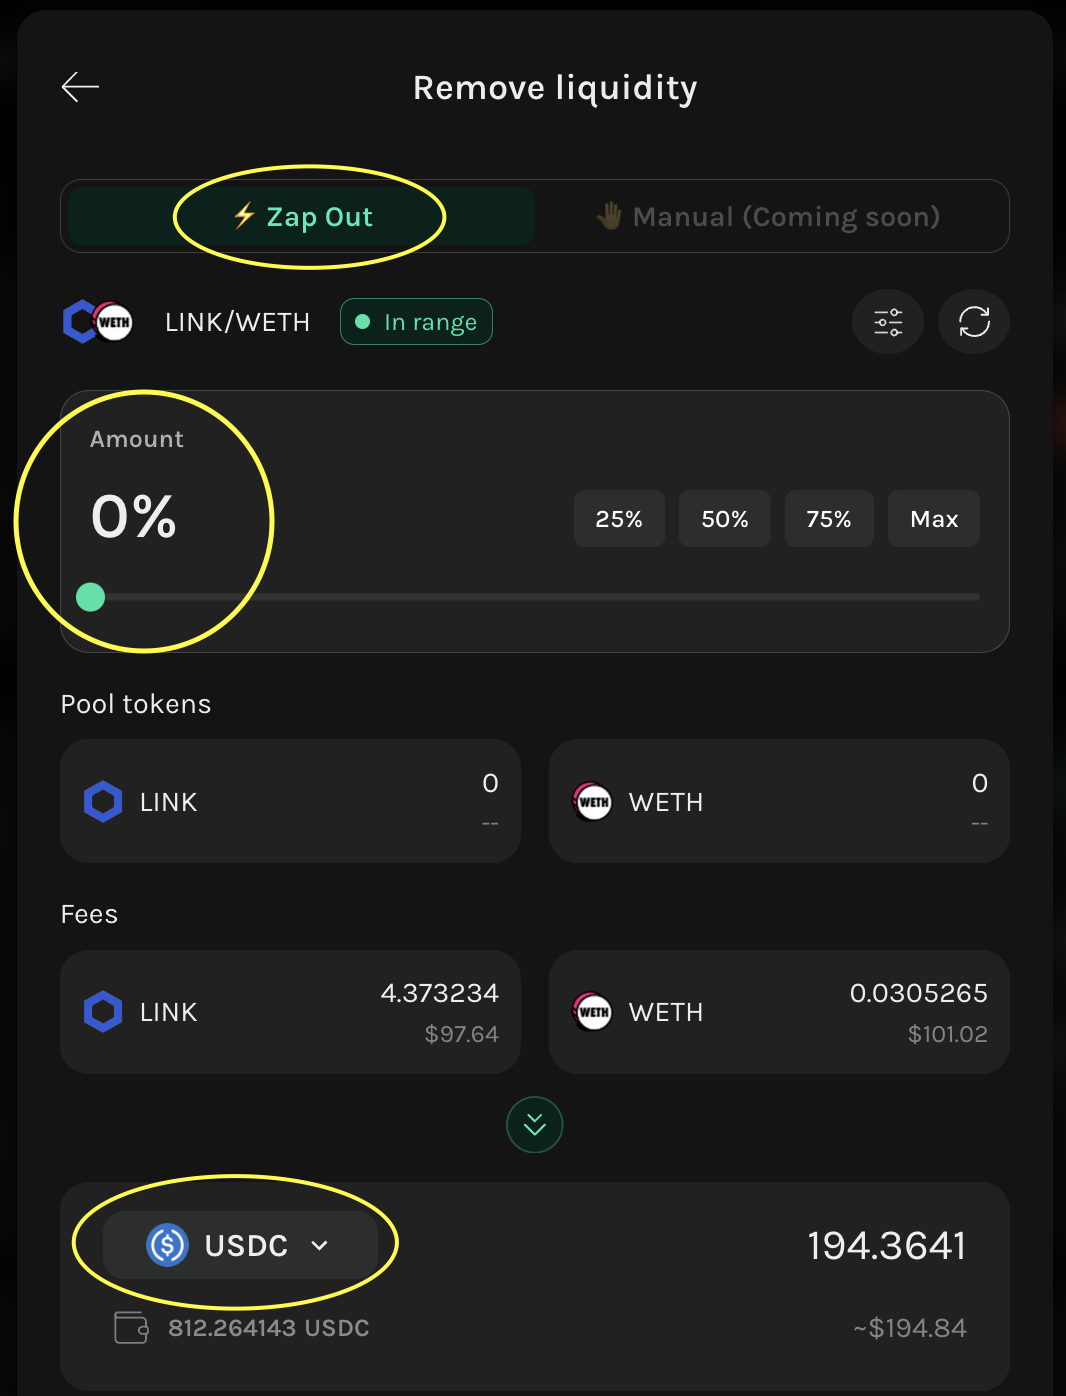Image resolution: width=1066 pixels, height=1396 pixels.
Task: Click the wallet balance icon
Action: pyautogui.click(x=131, y=1328)
